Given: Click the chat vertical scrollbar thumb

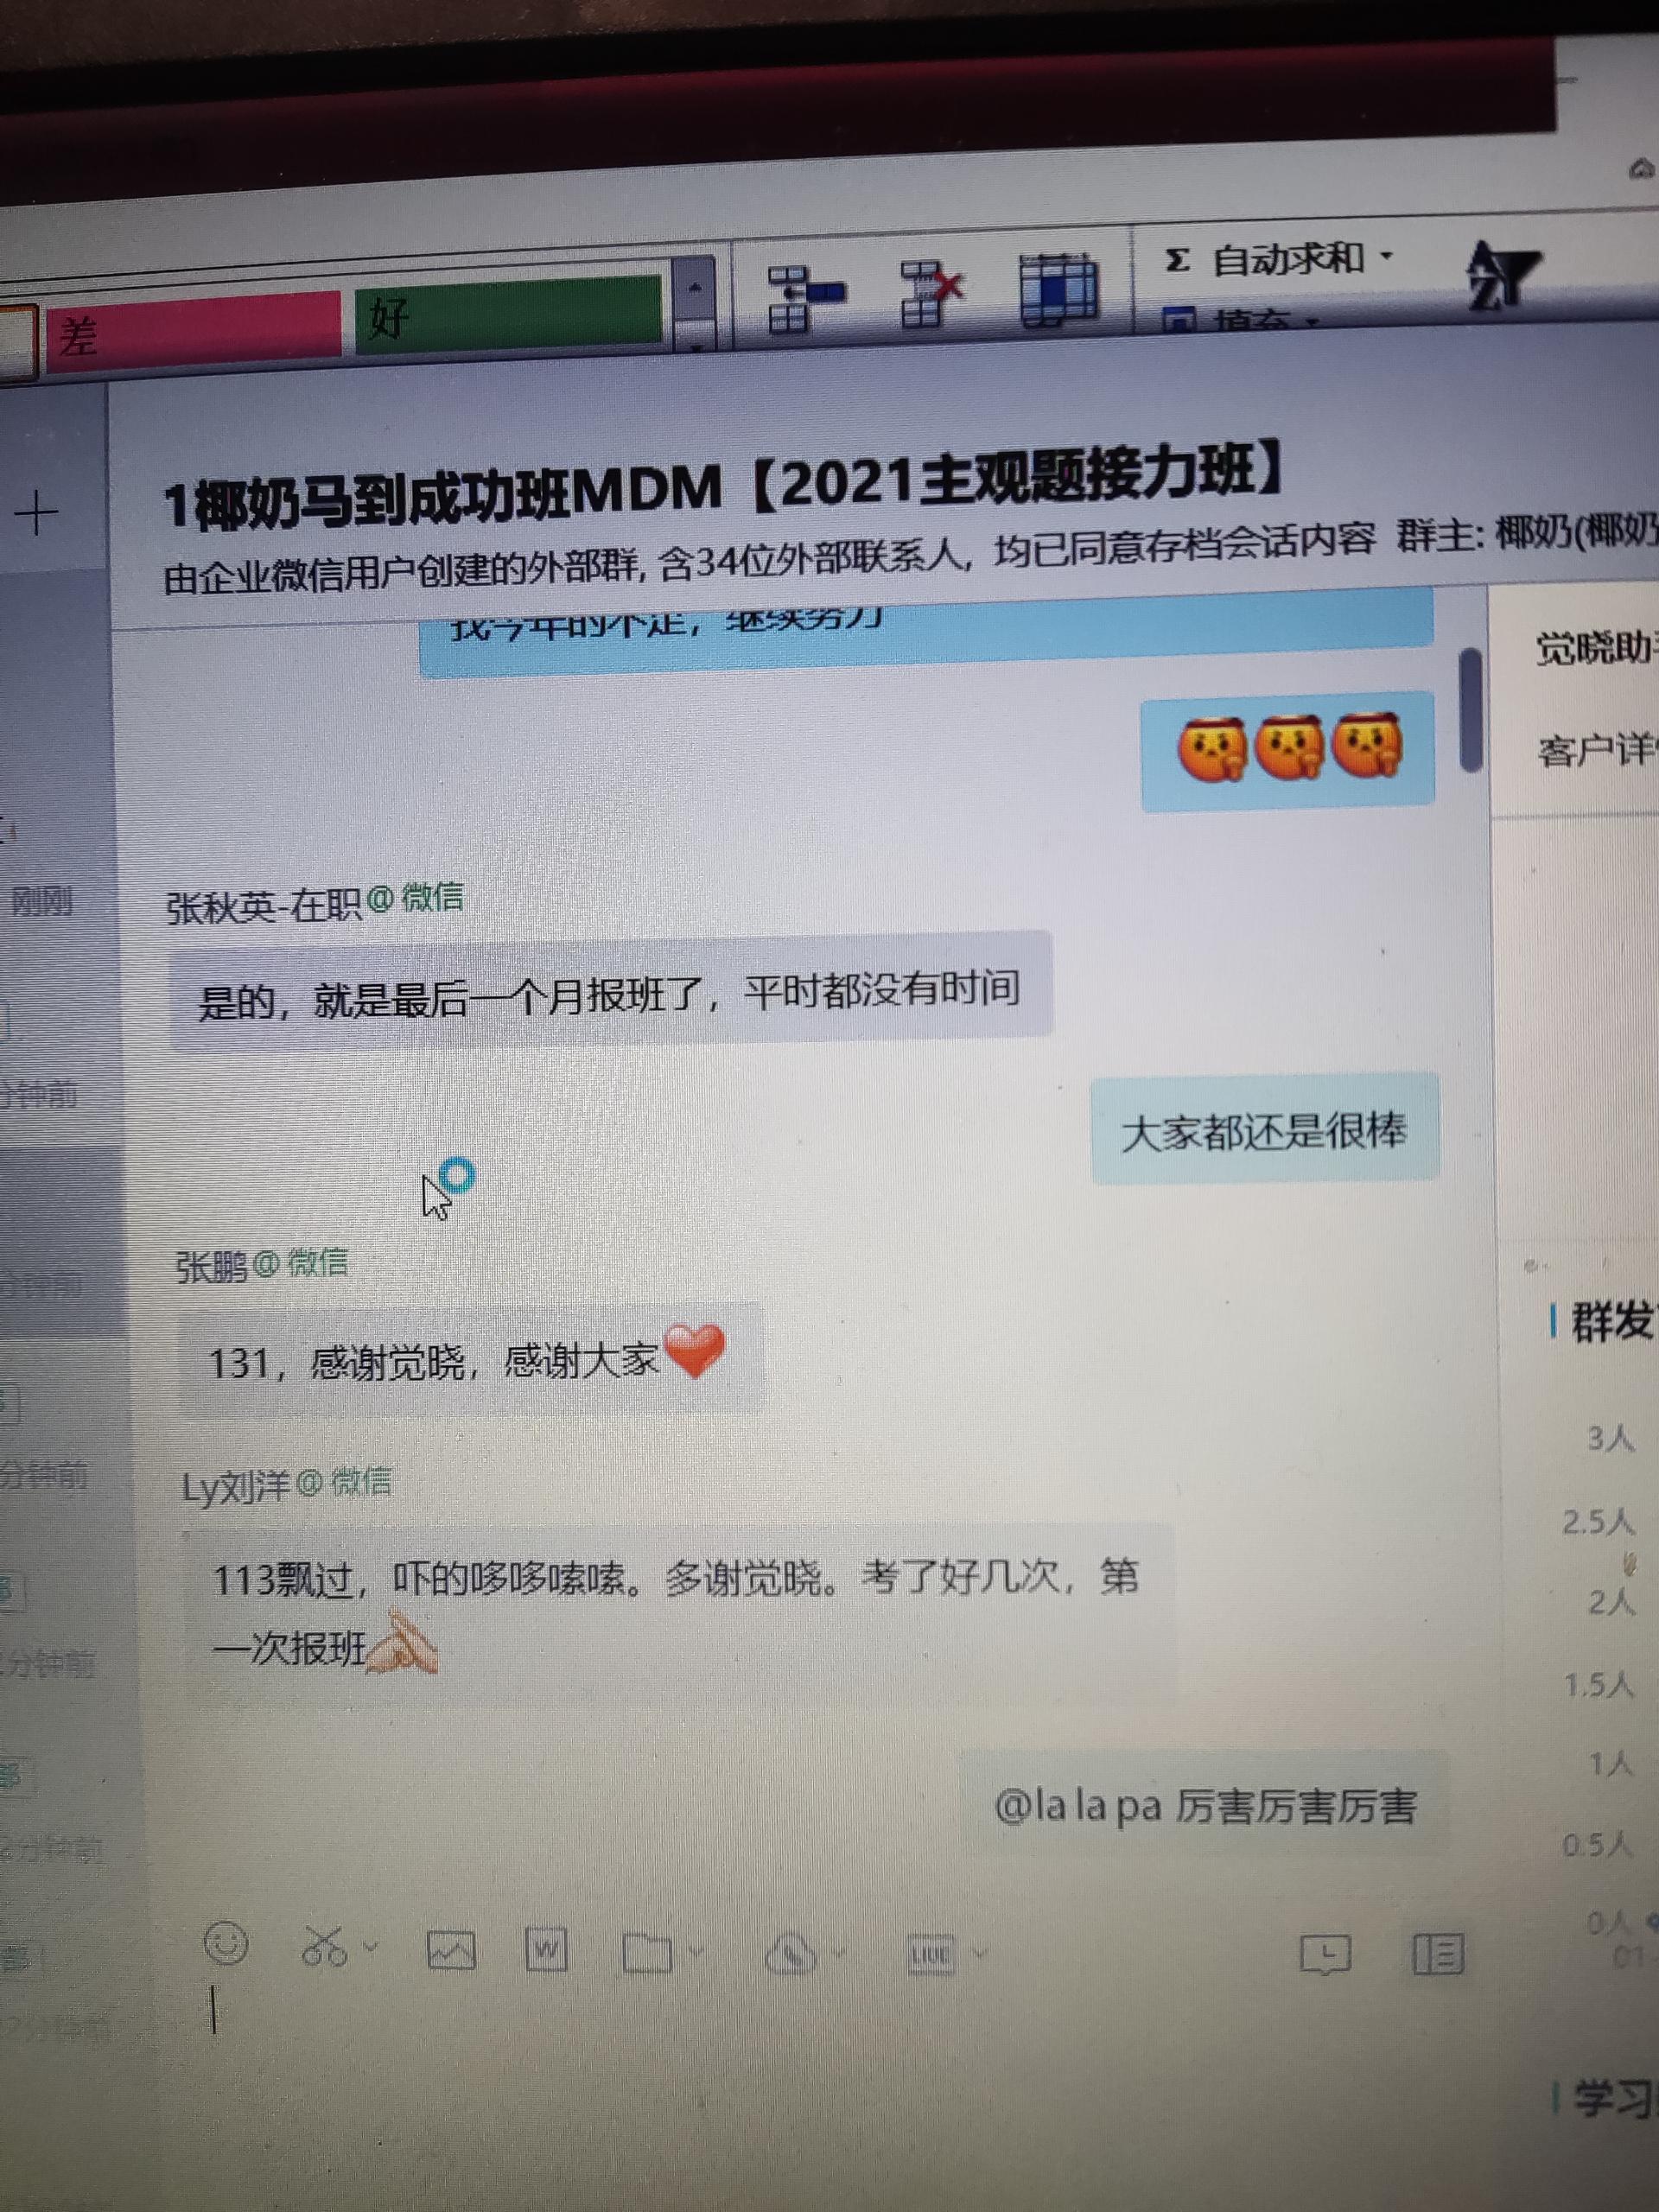Looking at the screenshot, I should click(1470, 711).
